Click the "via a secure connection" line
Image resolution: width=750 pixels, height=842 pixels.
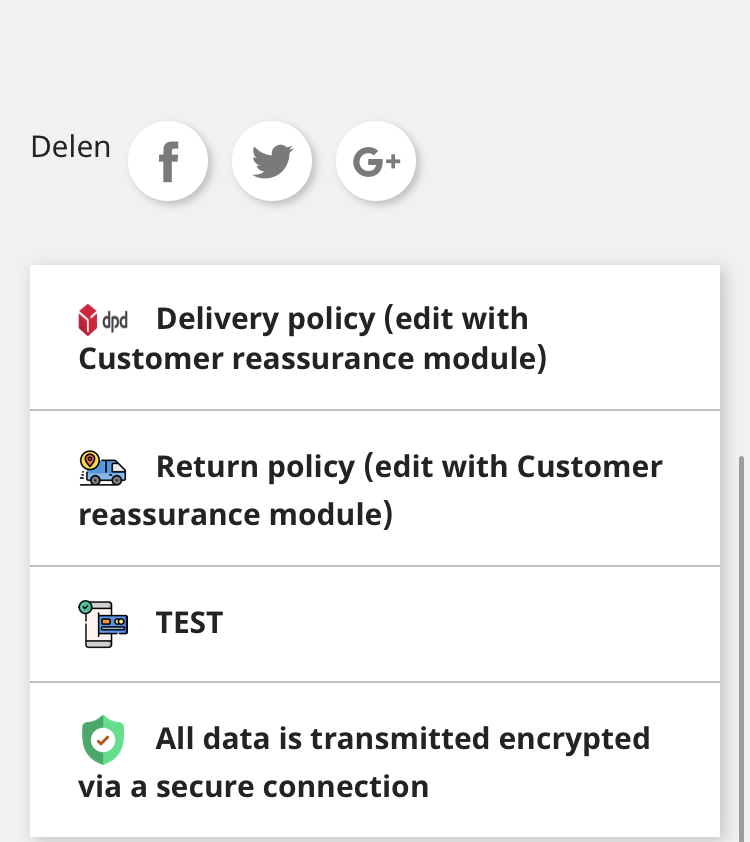253,787
